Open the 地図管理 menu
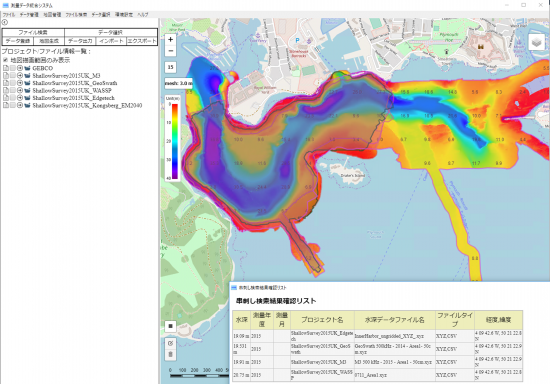550x384 pixels. click(52, 15)
